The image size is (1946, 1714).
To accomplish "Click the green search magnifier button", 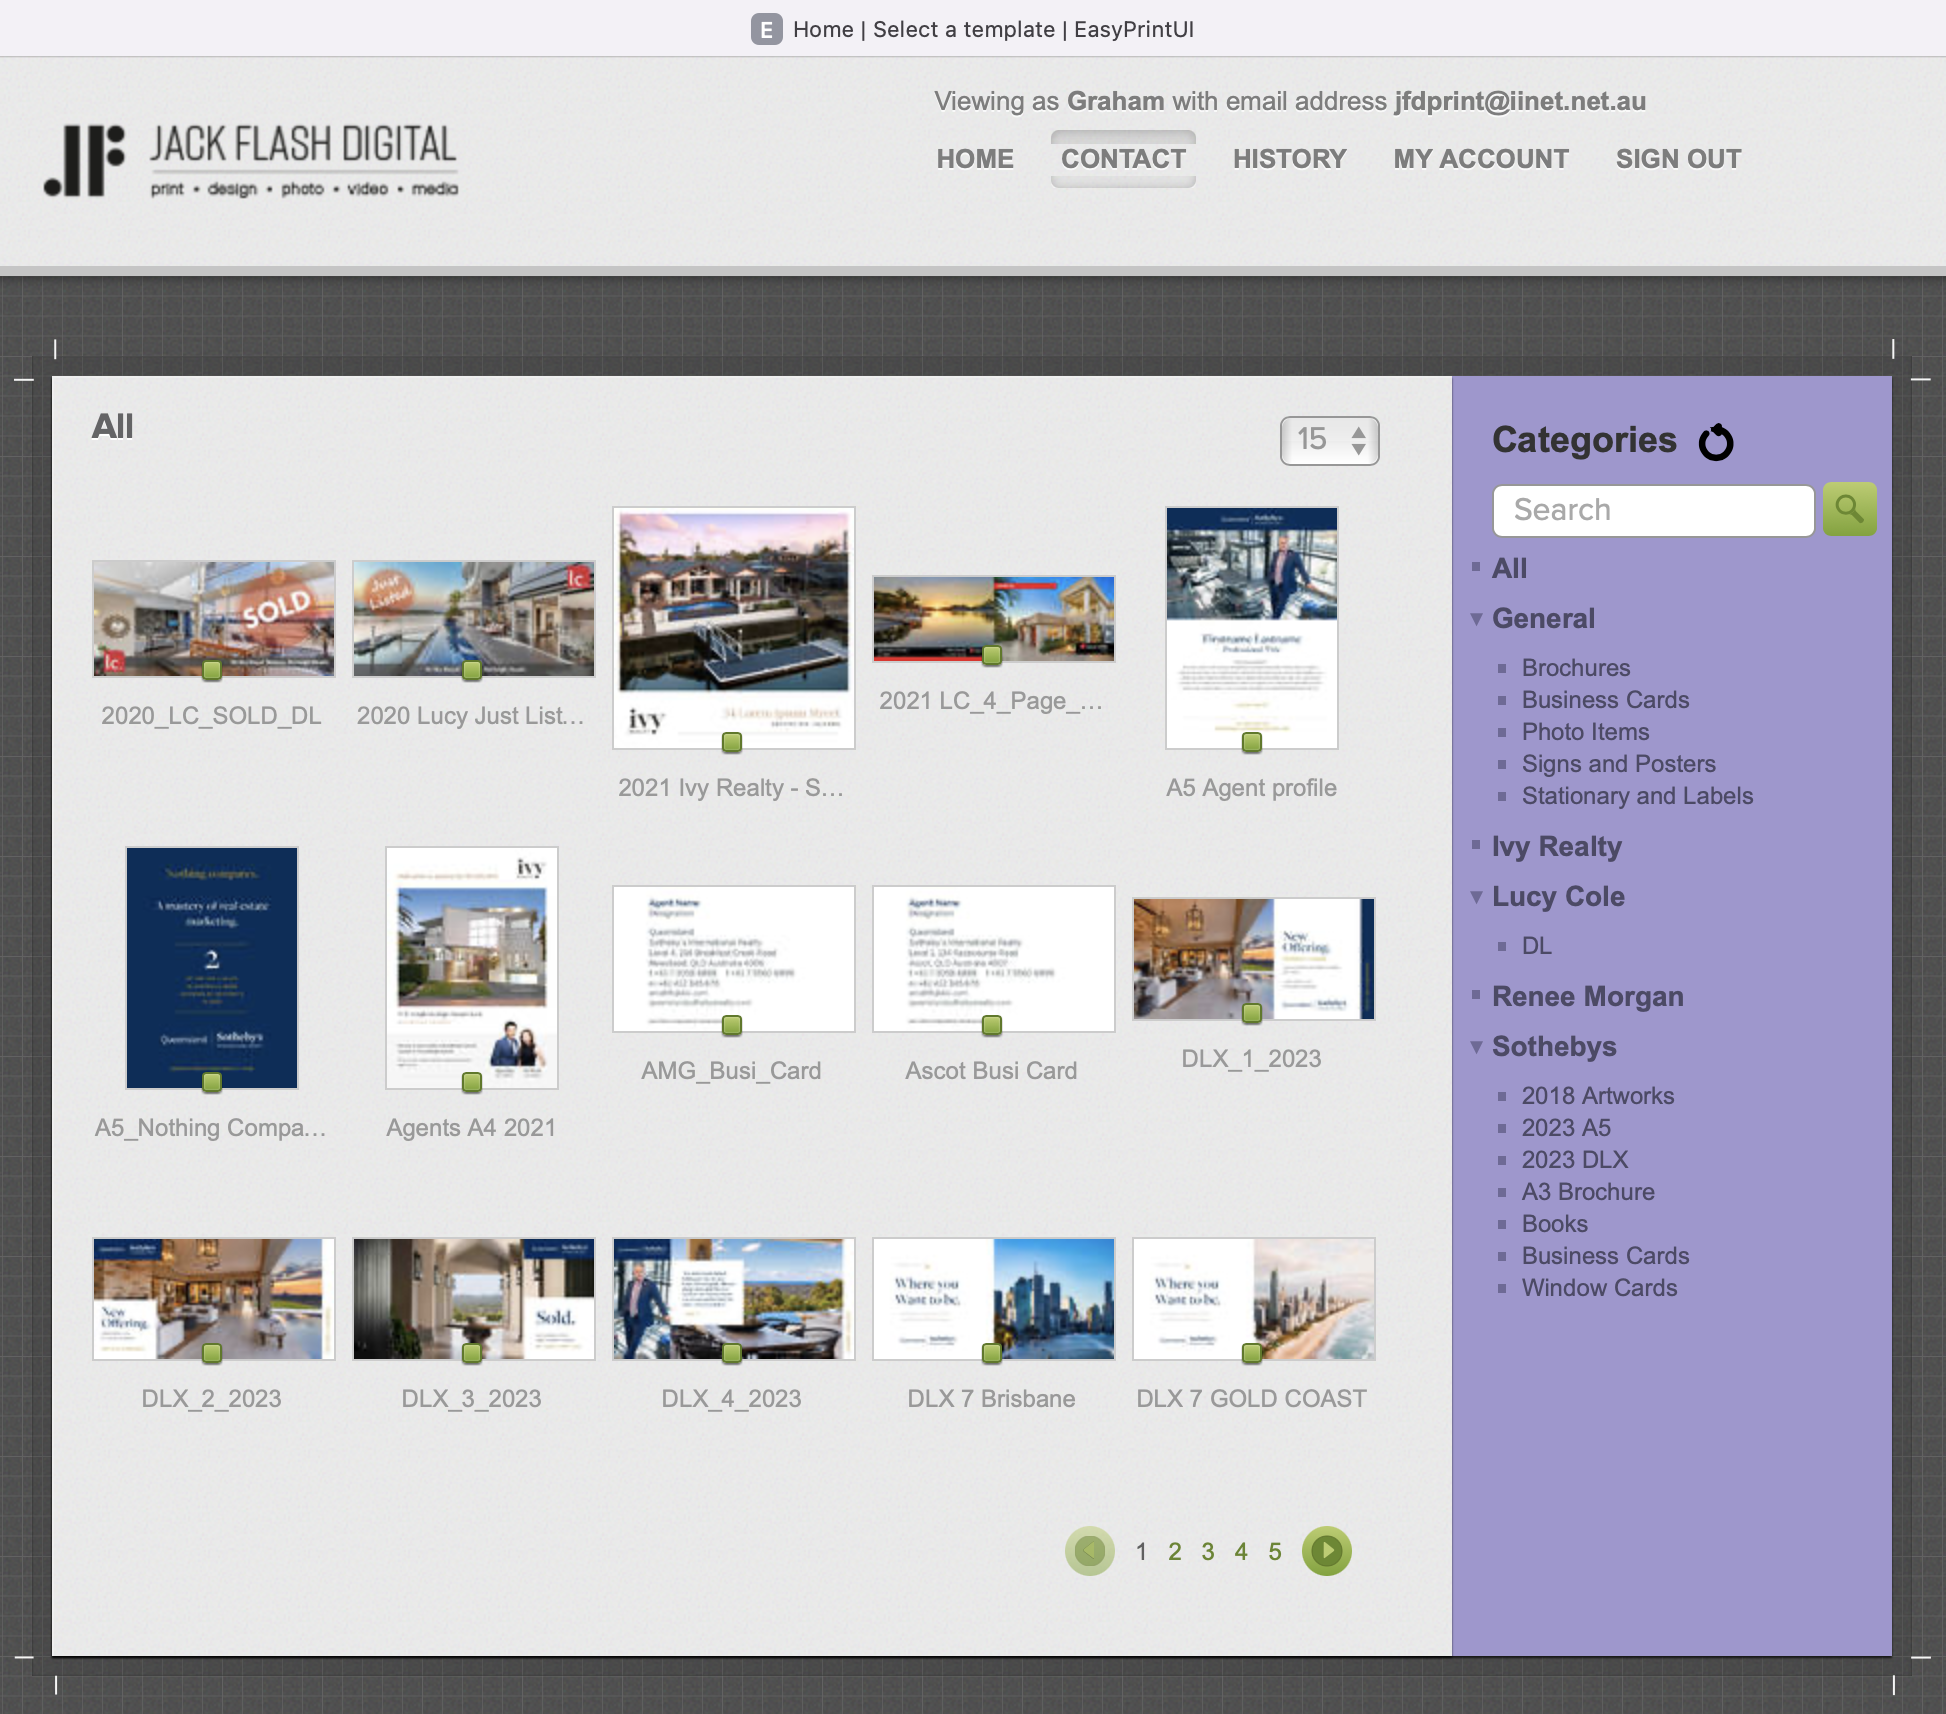I will click(x=1849, y=510).
